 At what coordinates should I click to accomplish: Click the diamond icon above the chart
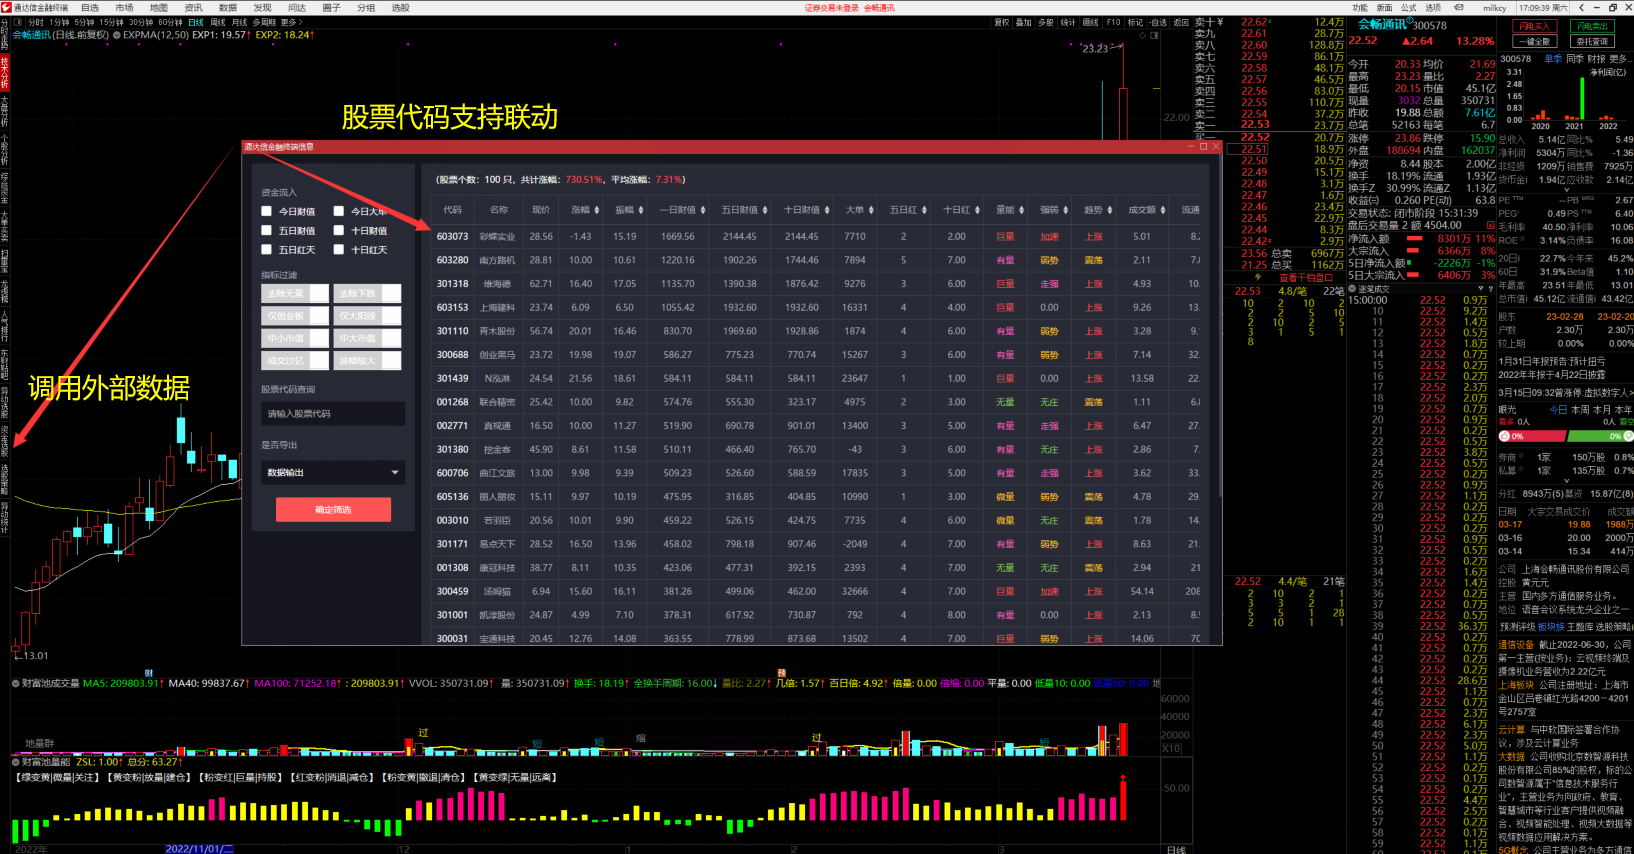point(1143,35)
